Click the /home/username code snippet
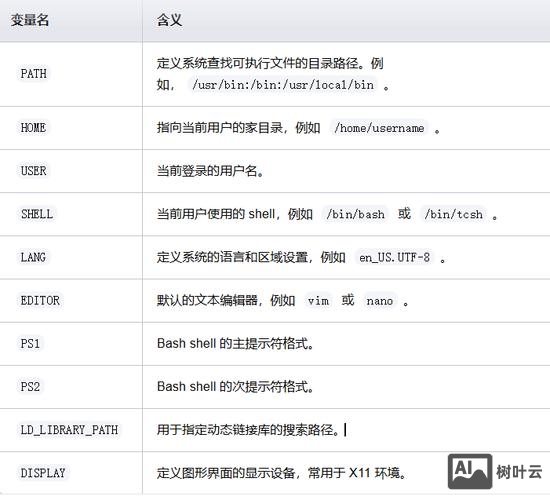Viewport: 550px width, 500px height. (379, 128)
